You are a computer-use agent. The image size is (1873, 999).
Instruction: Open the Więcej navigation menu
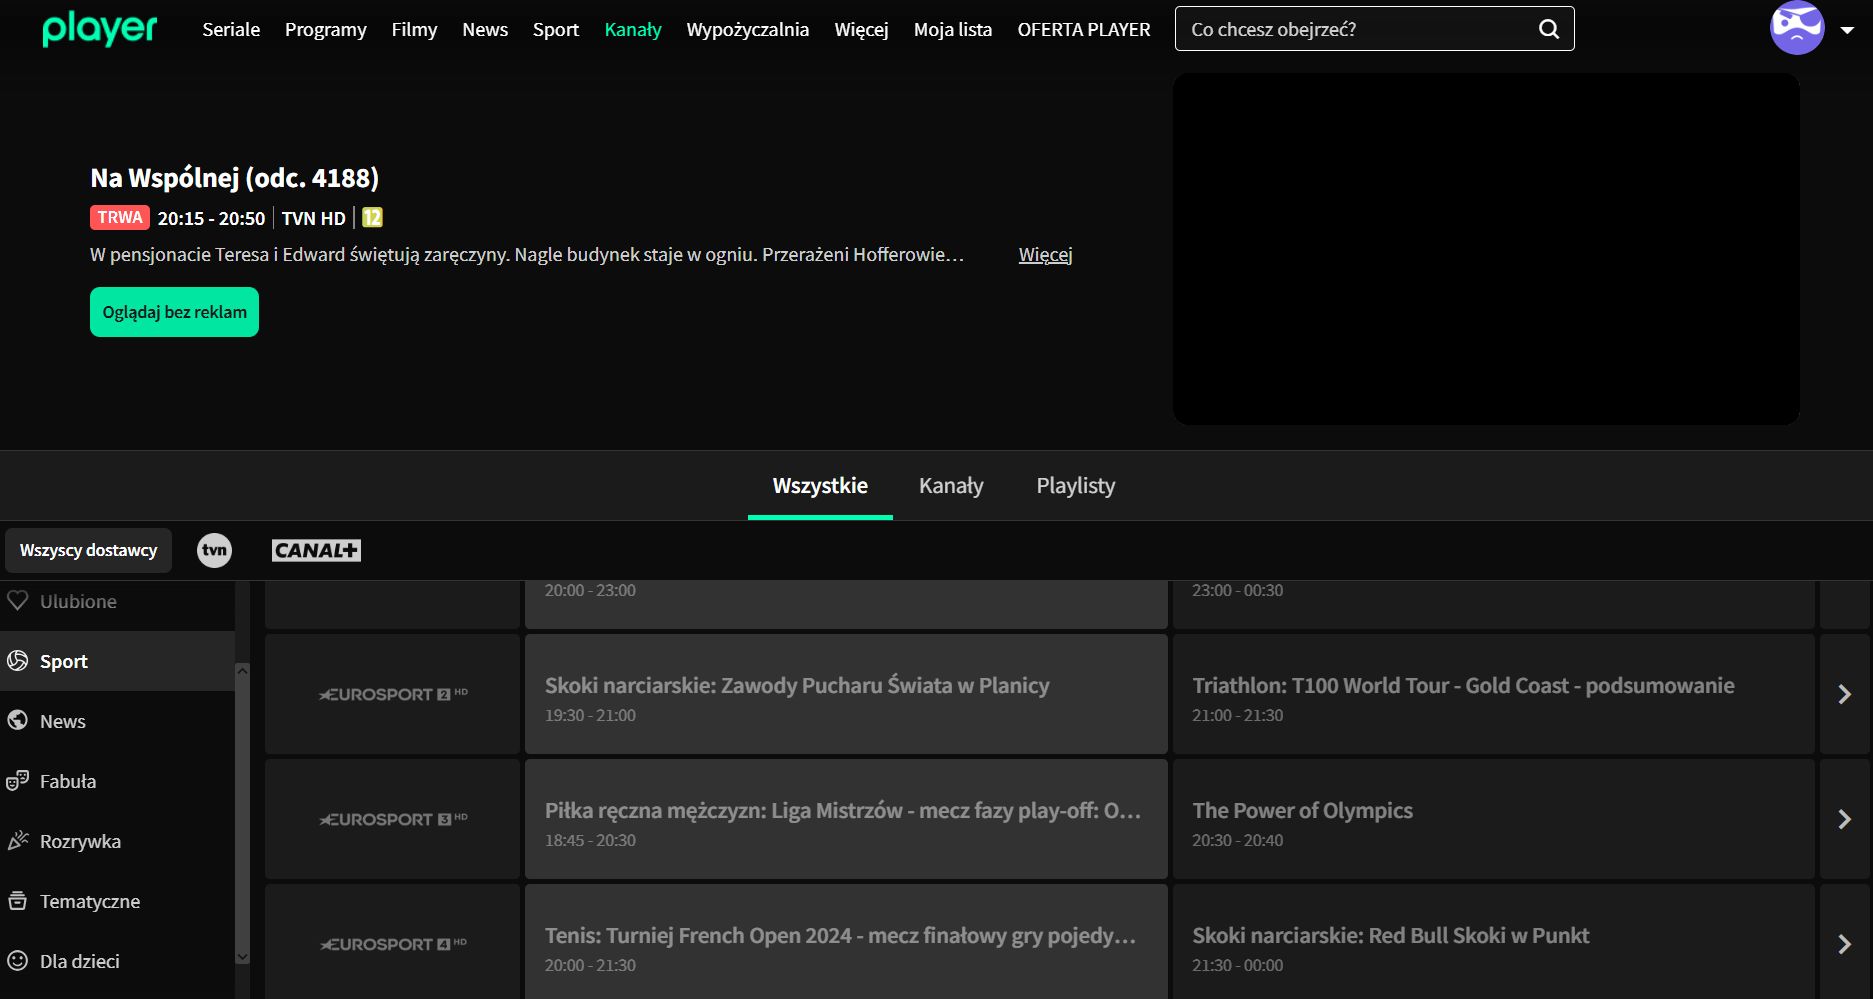pos(861,30)
